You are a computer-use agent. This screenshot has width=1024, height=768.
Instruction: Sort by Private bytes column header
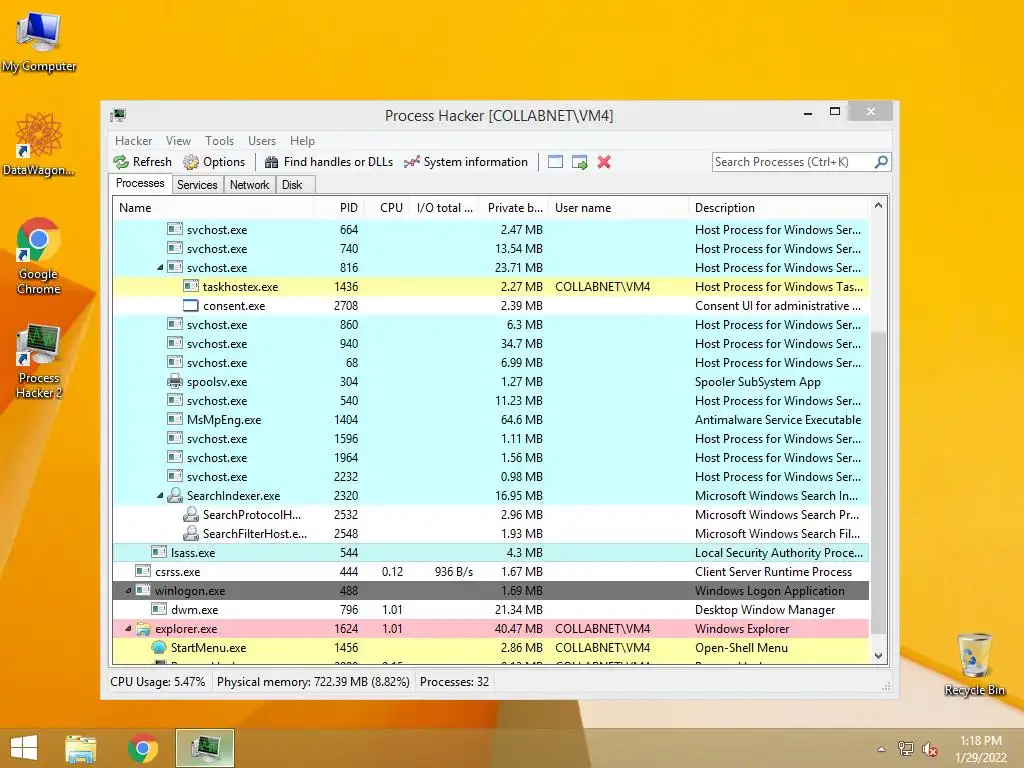514,208
